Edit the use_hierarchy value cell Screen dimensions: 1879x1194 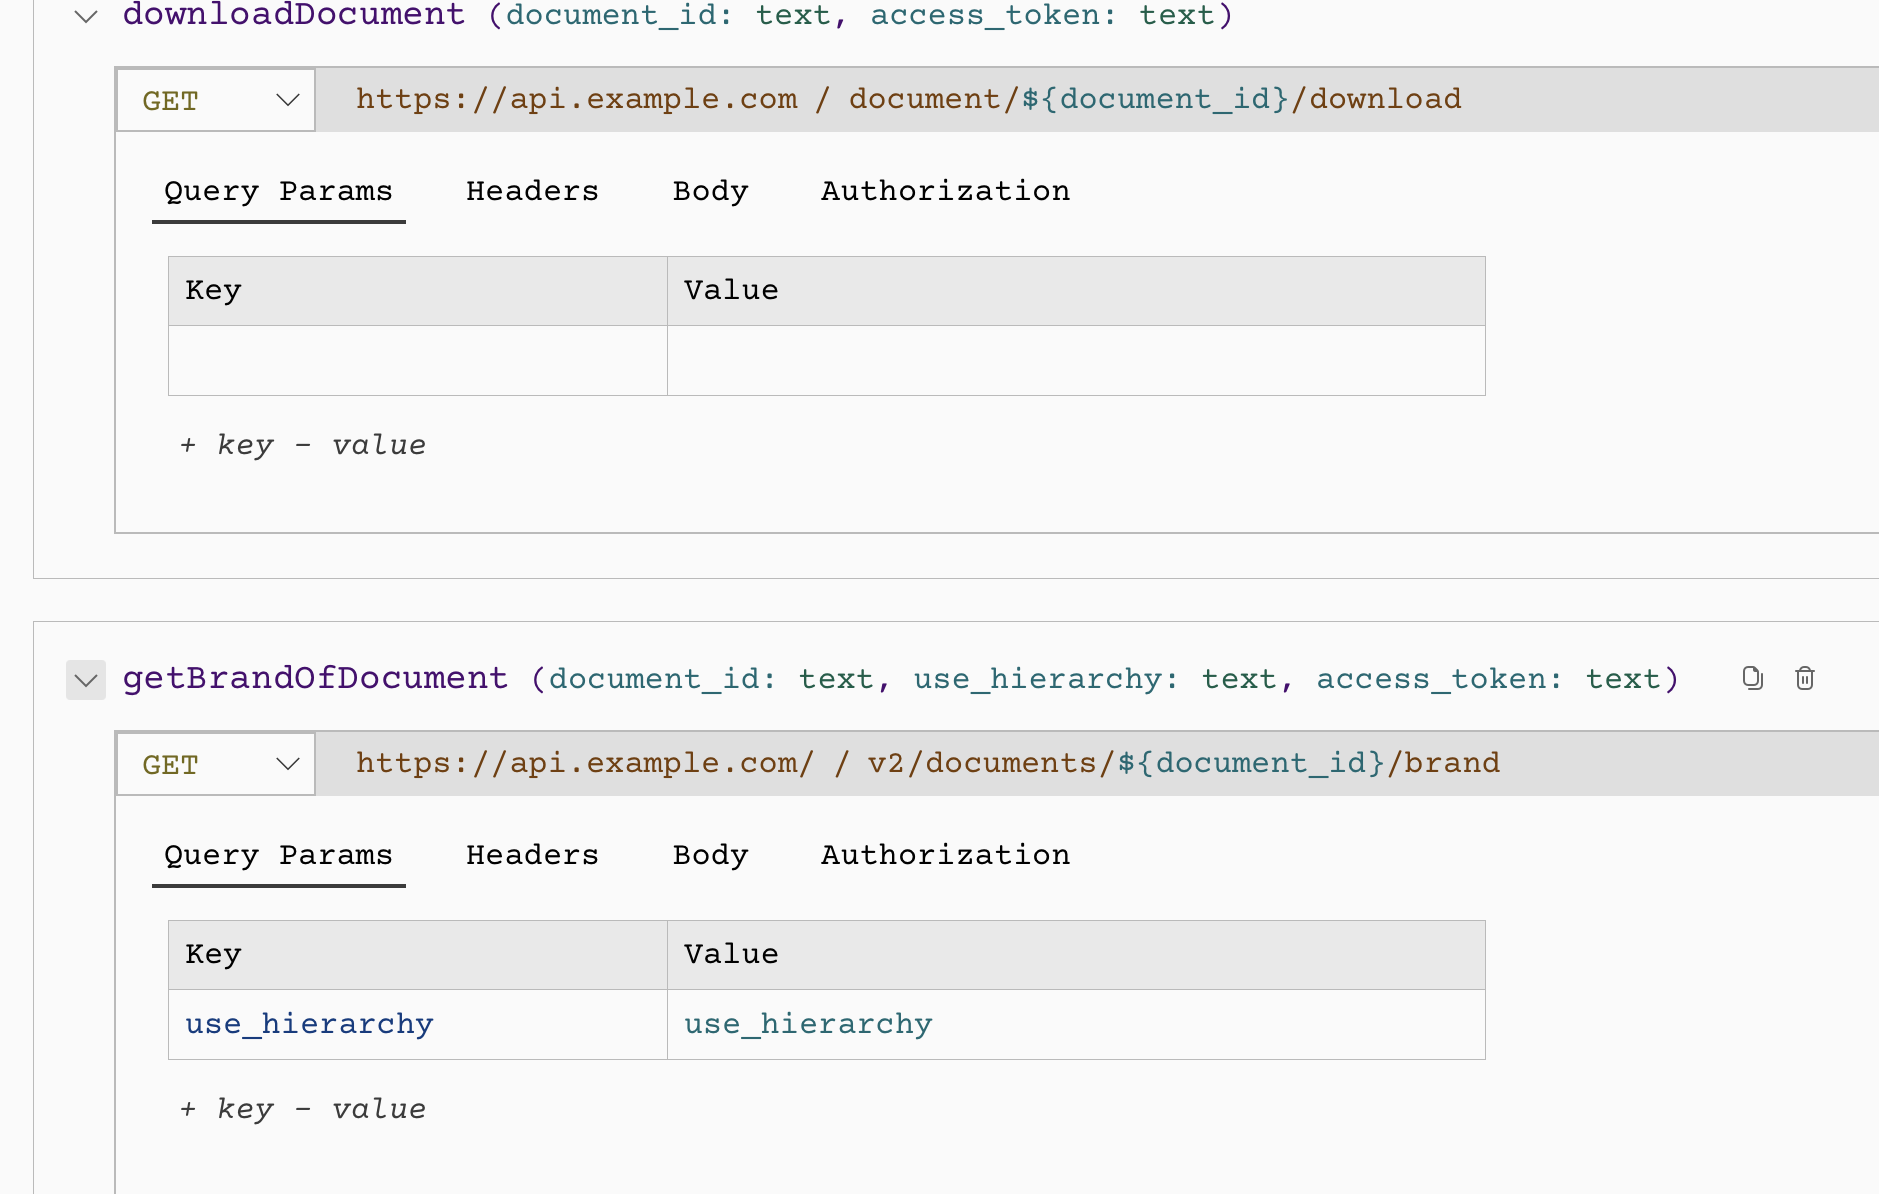[x=808, y=1024]
